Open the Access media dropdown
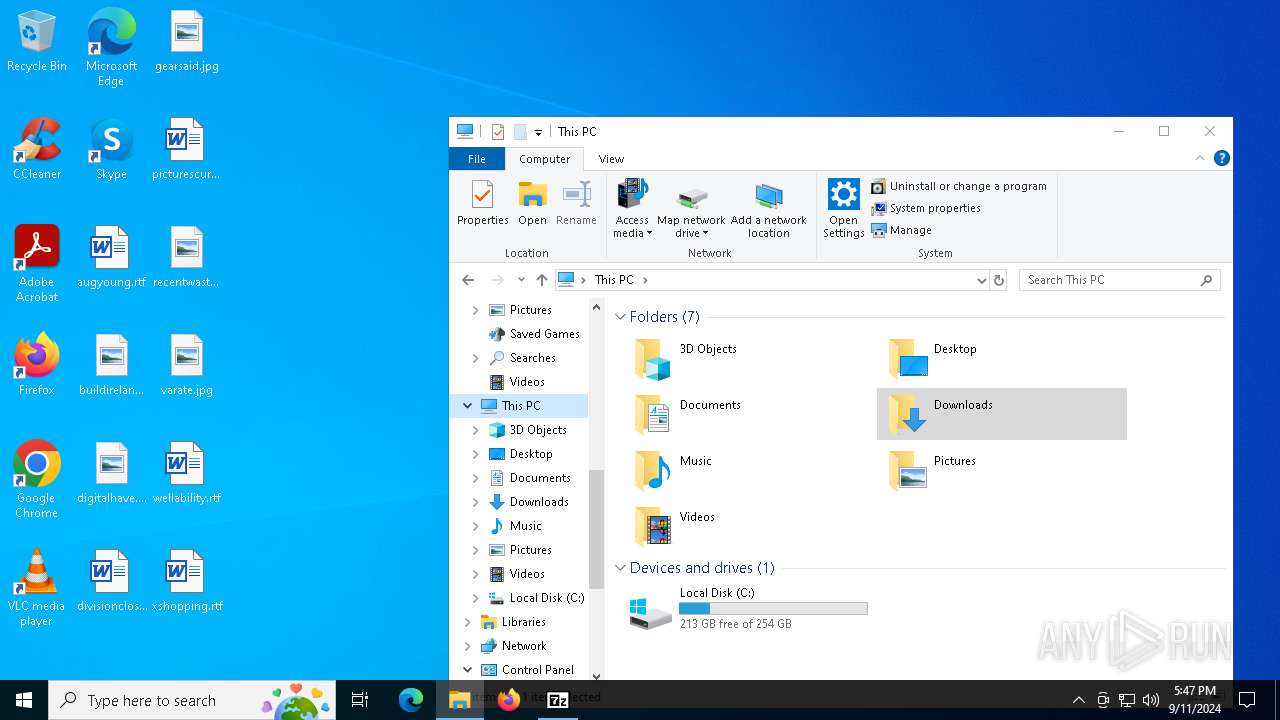Image resolution: width=1280 pixels, height=720 pixels. point(632,210)
